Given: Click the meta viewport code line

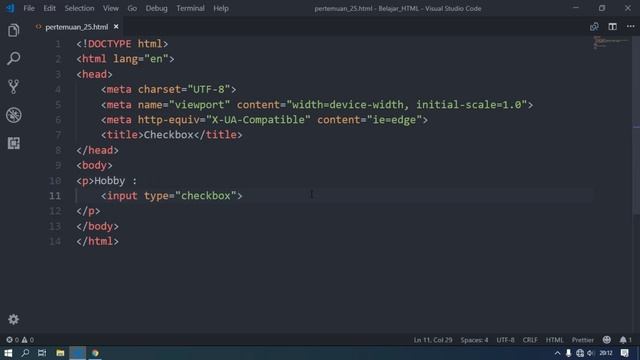Looking at the screenshot, I should [317, 105].
